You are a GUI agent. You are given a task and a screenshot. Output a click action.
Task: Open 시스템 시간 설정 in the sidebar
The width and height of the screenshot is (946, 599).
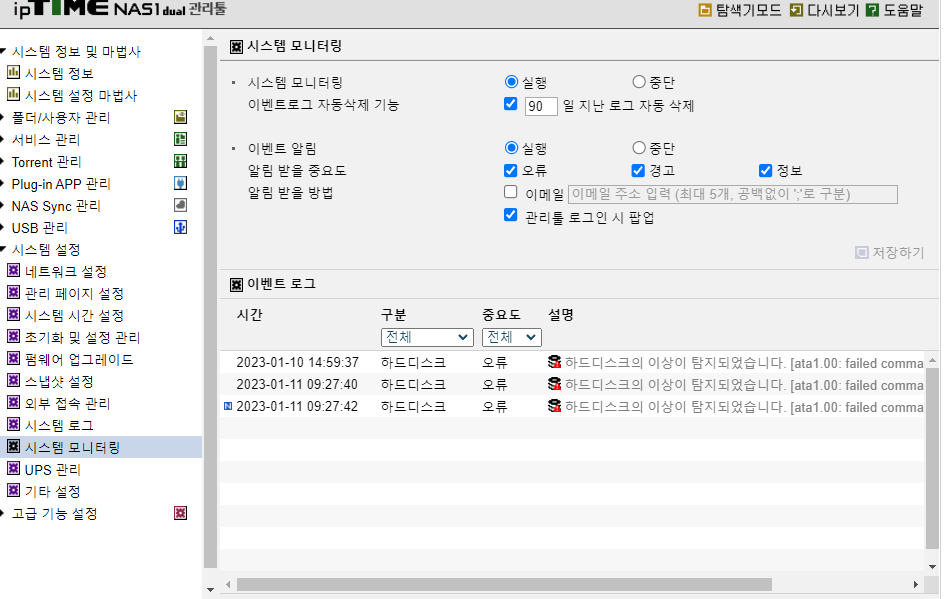(x=74, y=315)
